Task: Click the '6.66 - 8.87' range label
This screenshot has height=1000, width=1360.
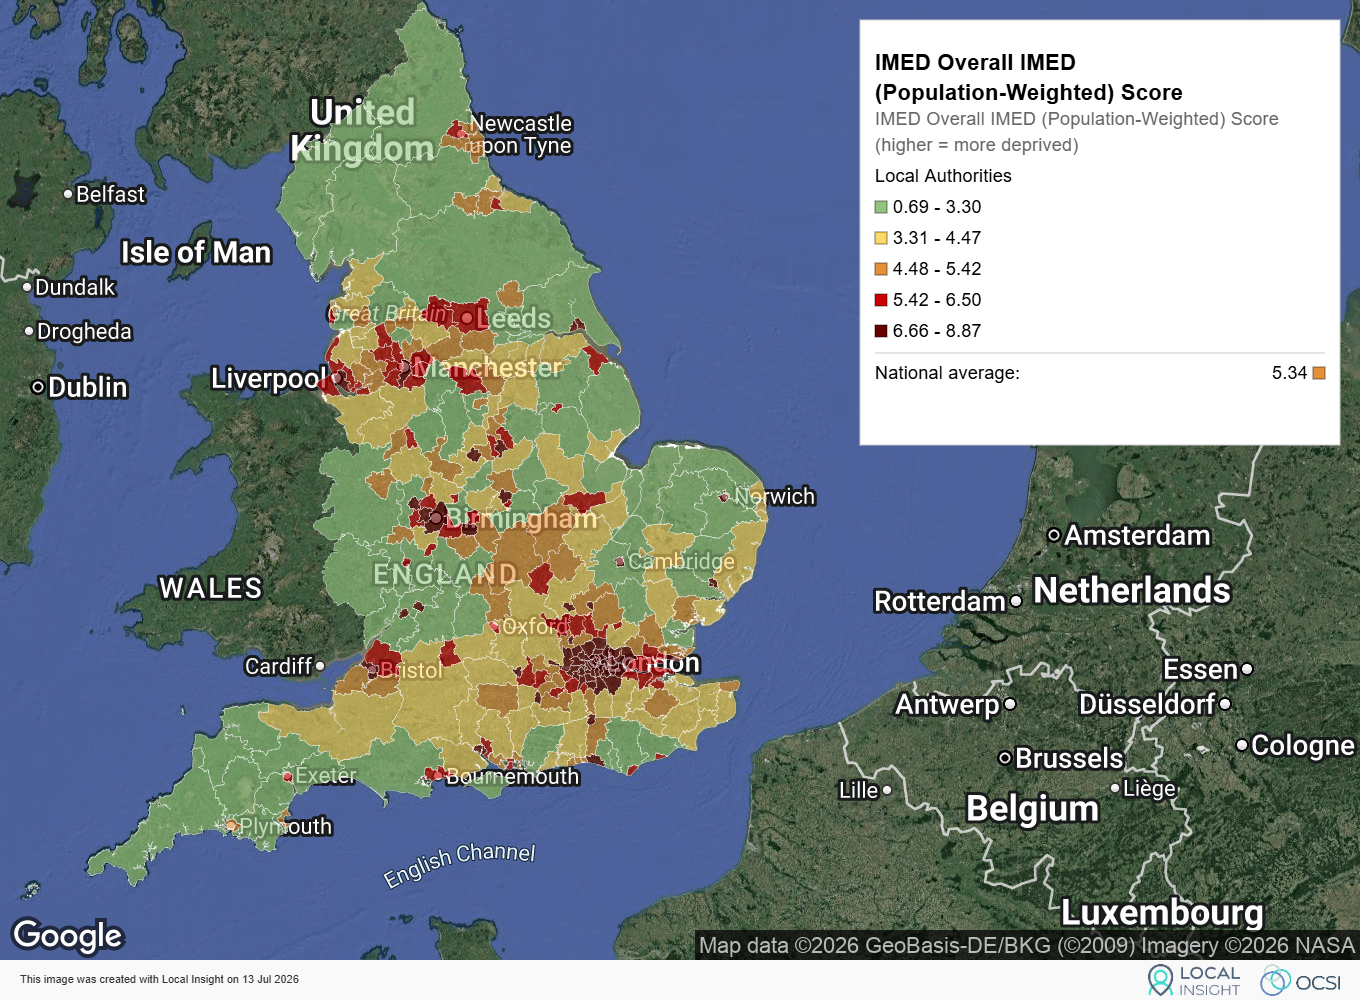Action: [x=937, y=331]
